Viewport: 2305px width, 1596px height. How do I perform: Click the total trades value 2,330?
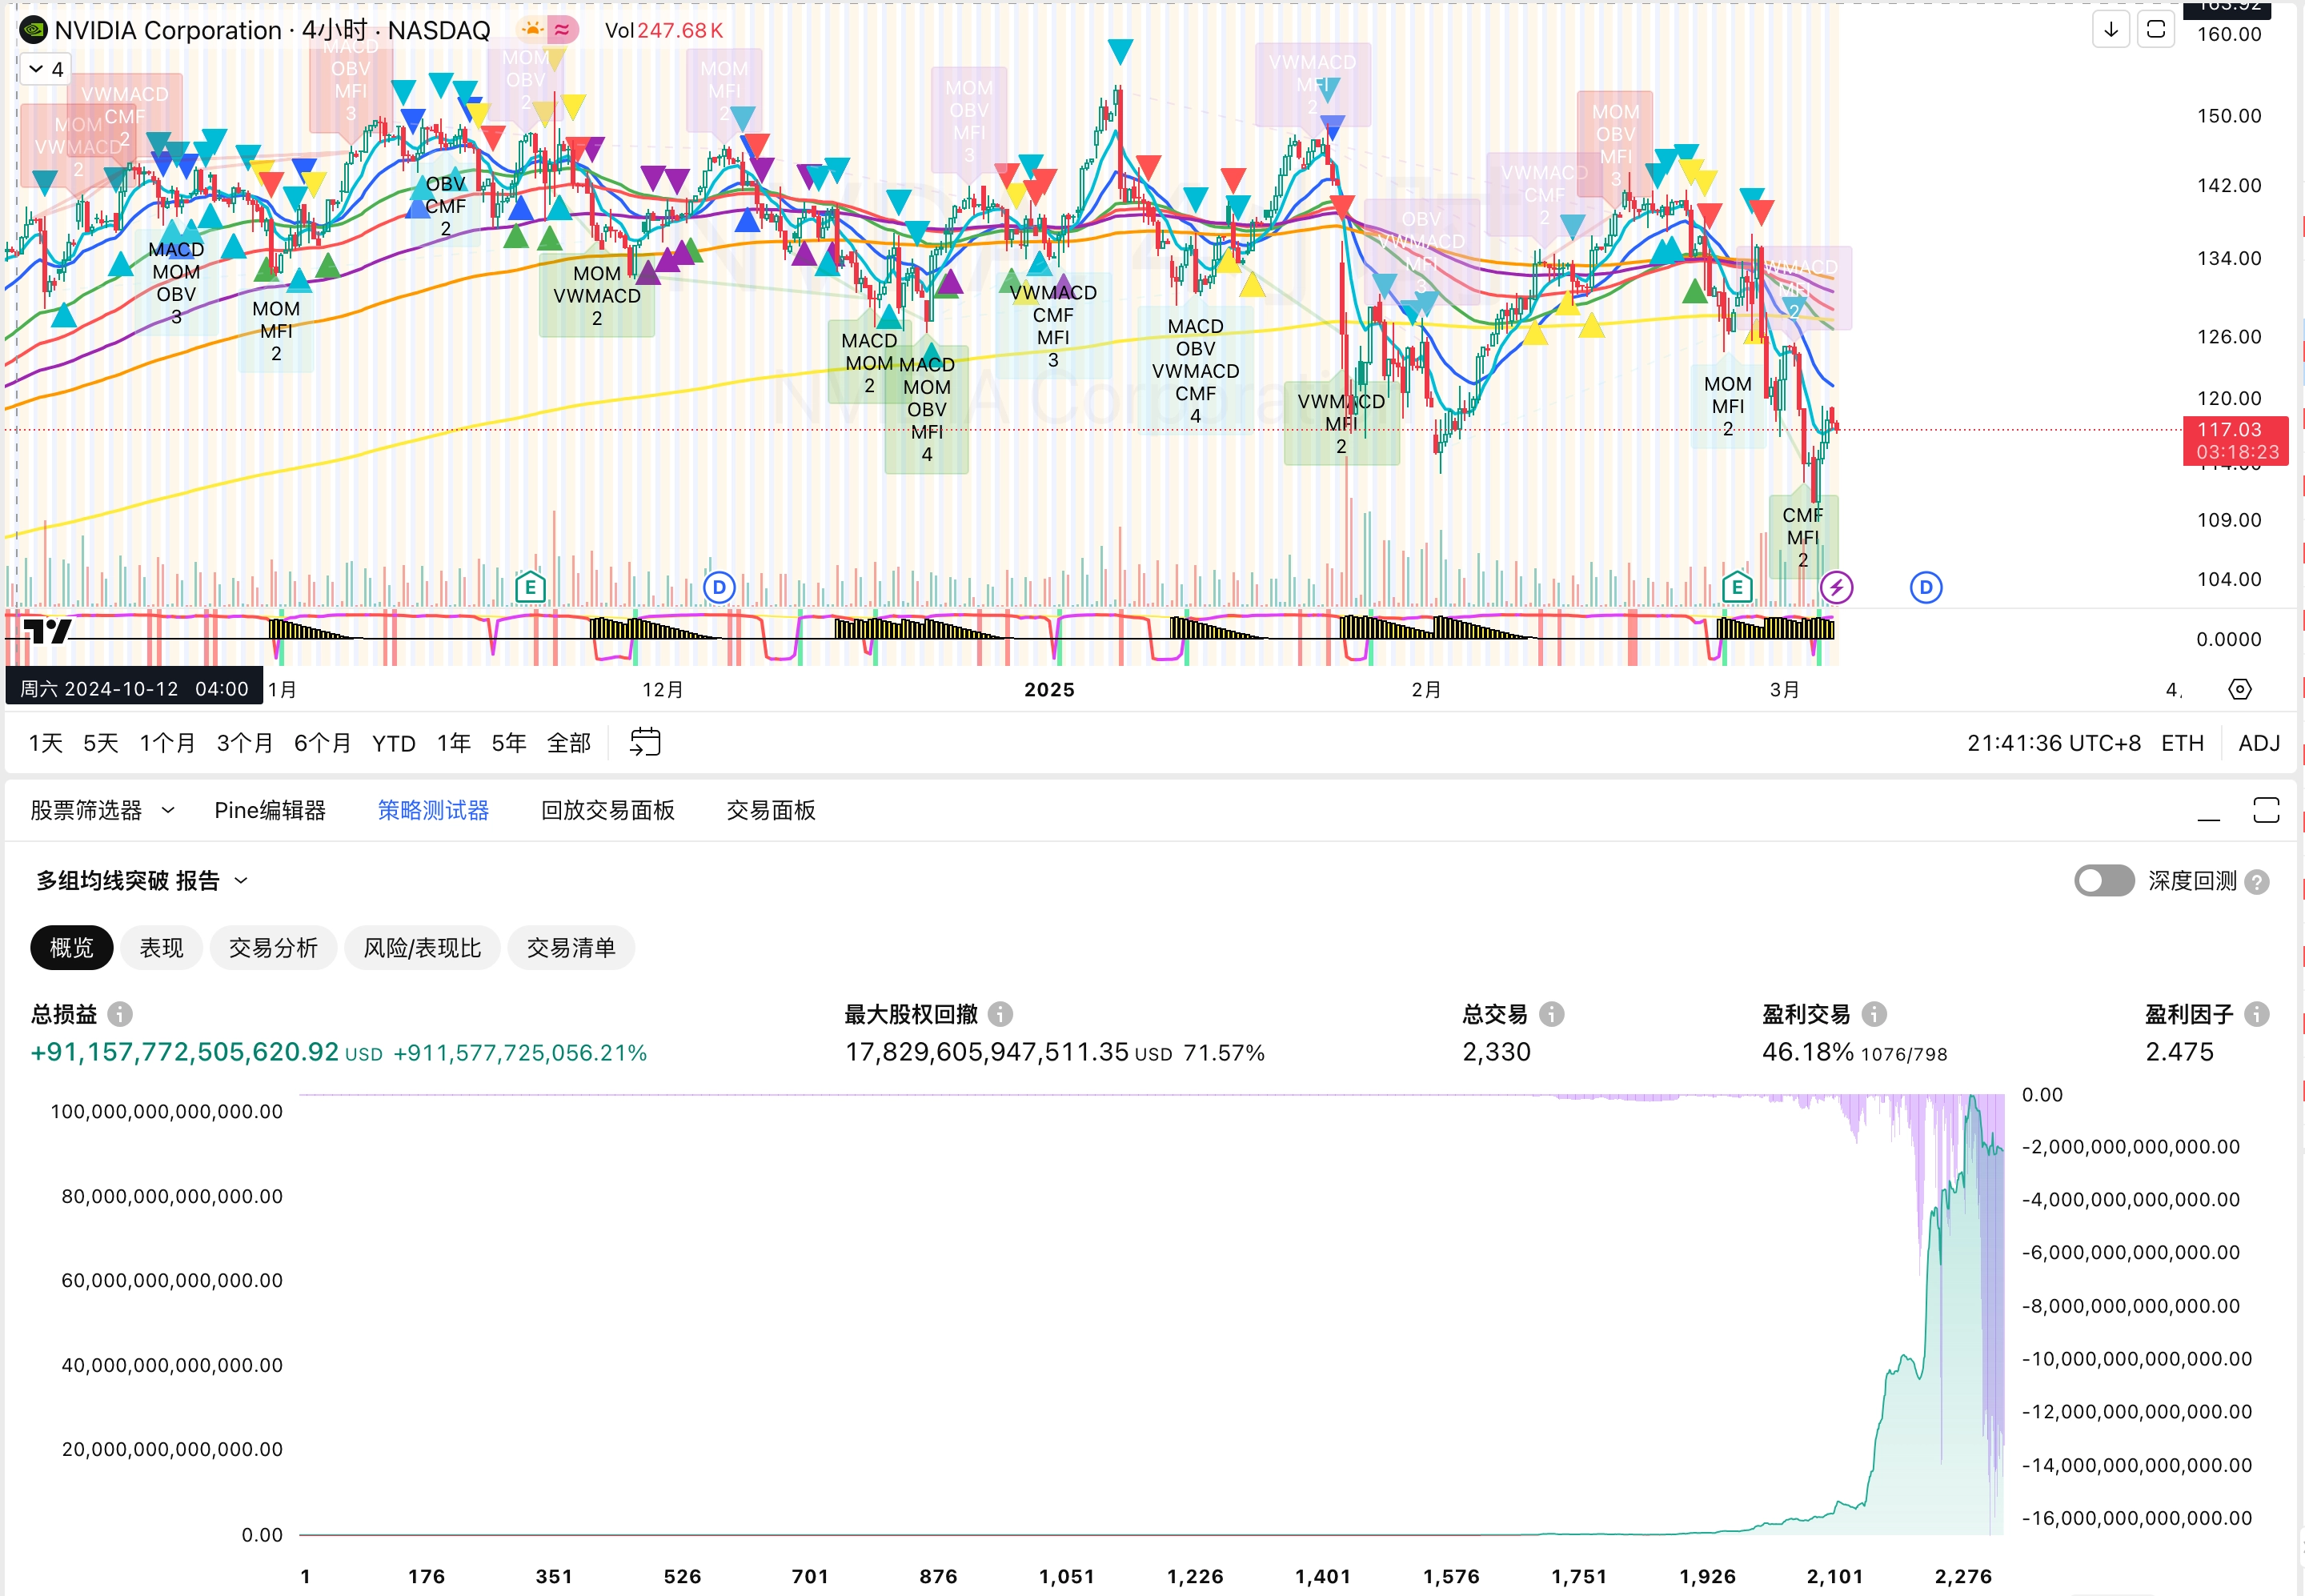(1496, 1052)
